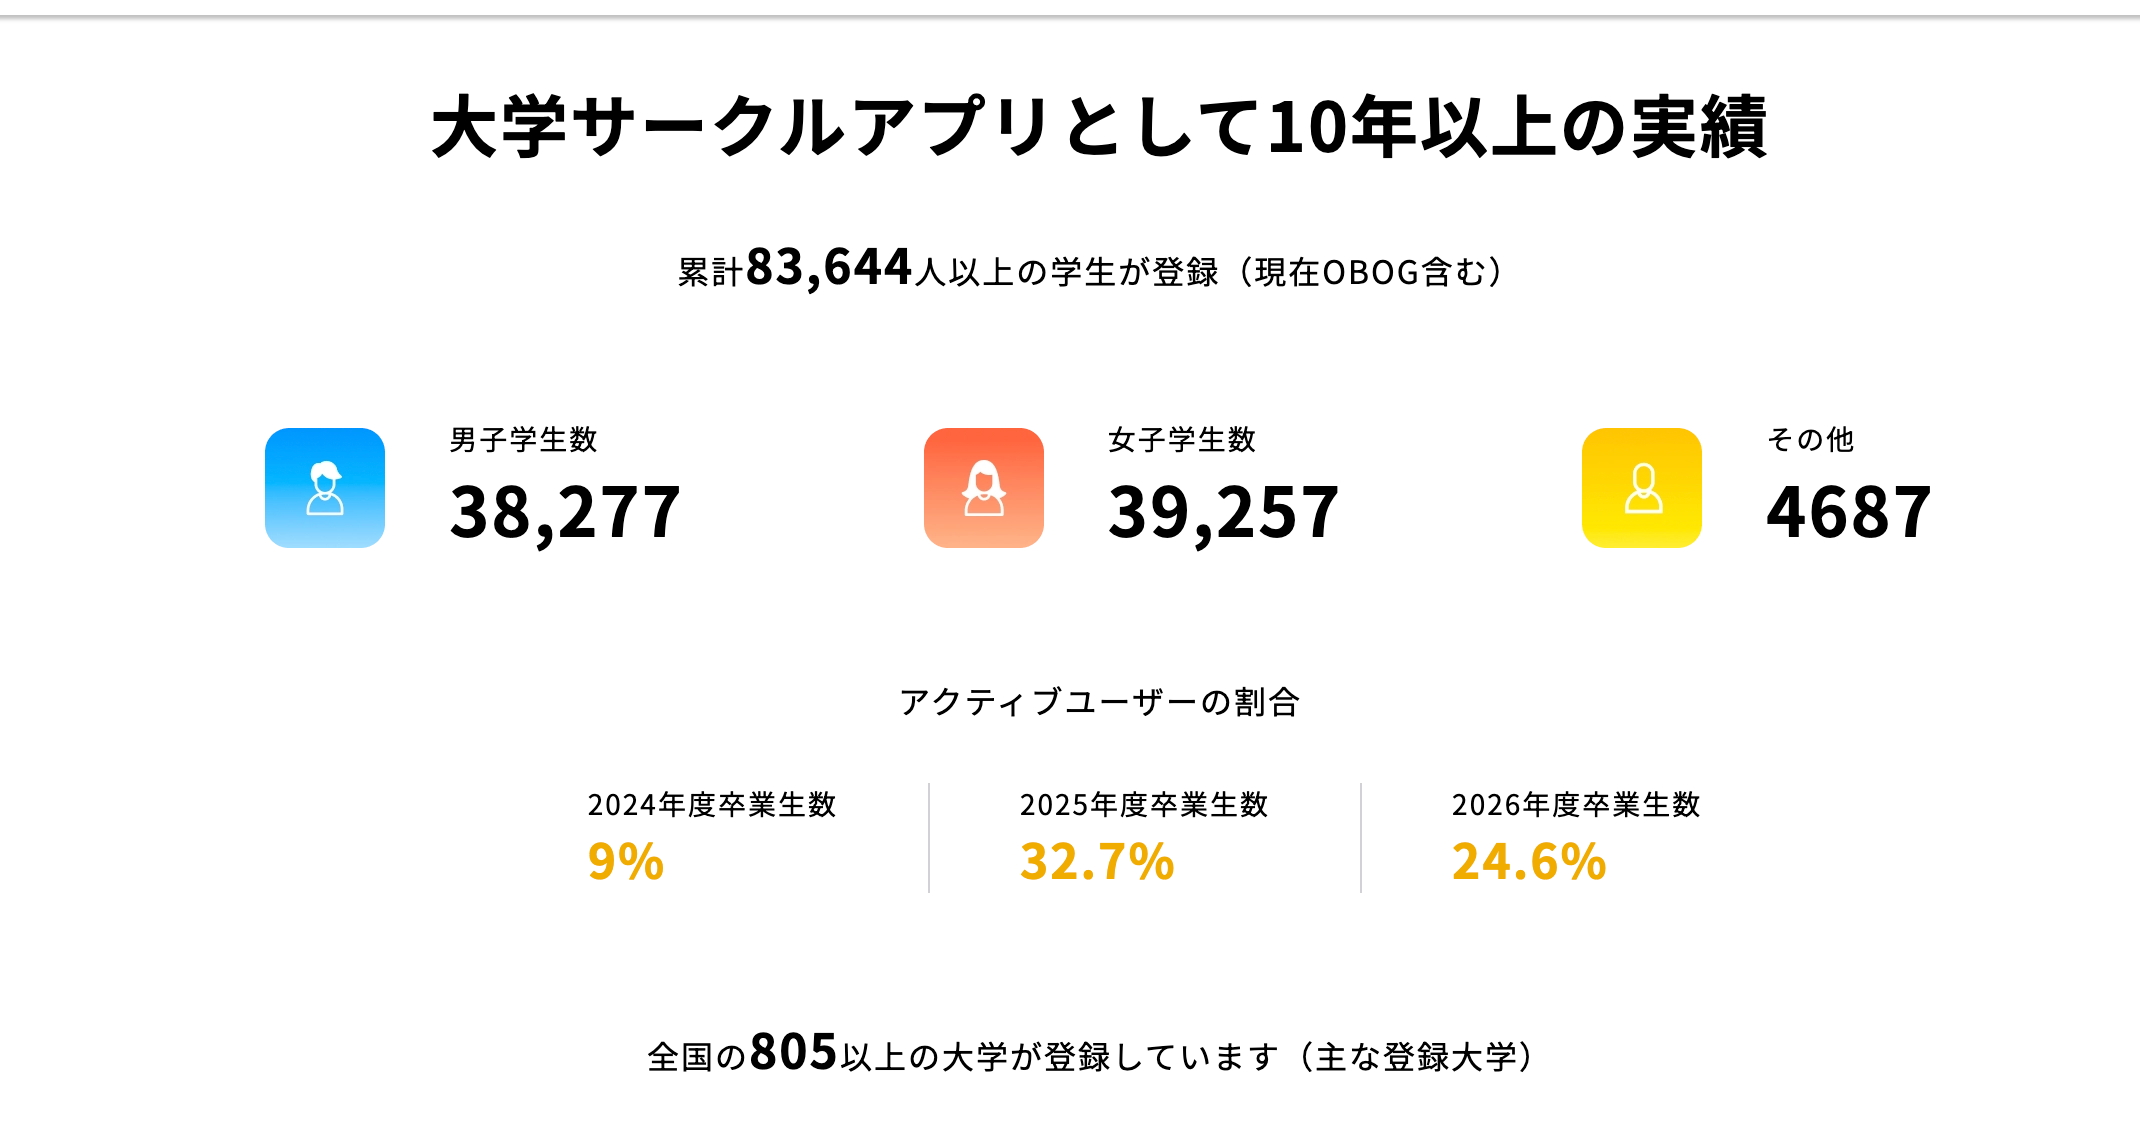Click the 38,277 male student number
The height and width of the screenshot is (1124, 2140).
pos(565,513)
